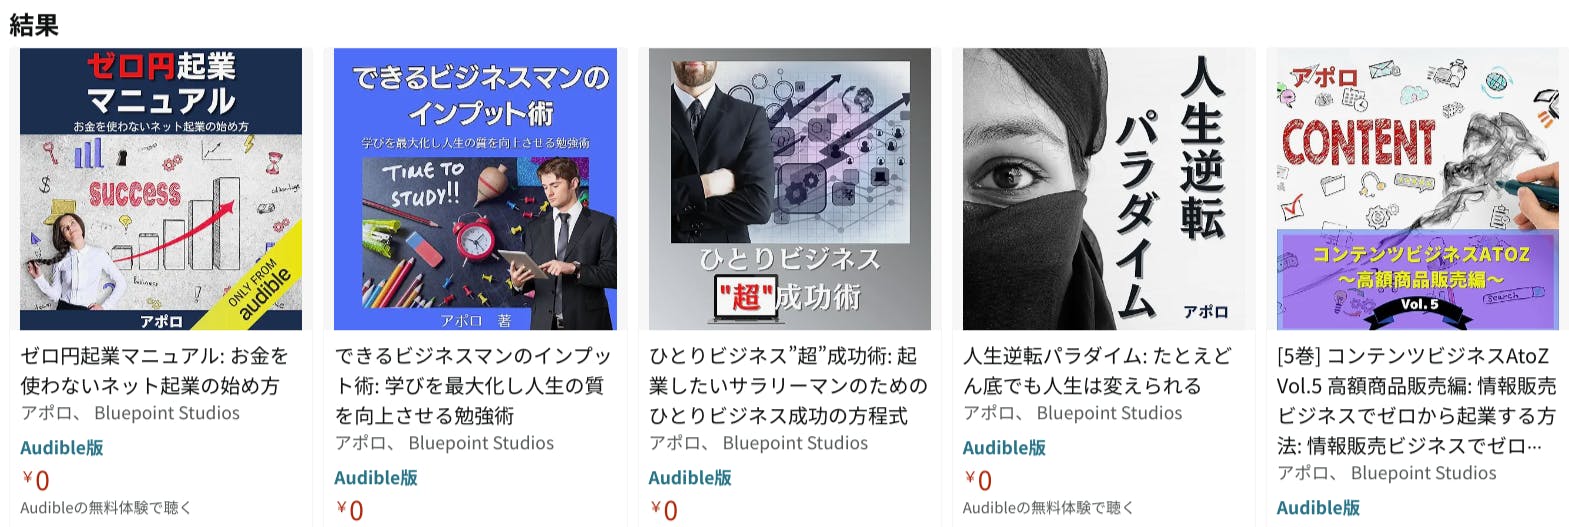
Task: Select Audible版 under できるビジネスマンのインプット術
Action: pos(376,478)
